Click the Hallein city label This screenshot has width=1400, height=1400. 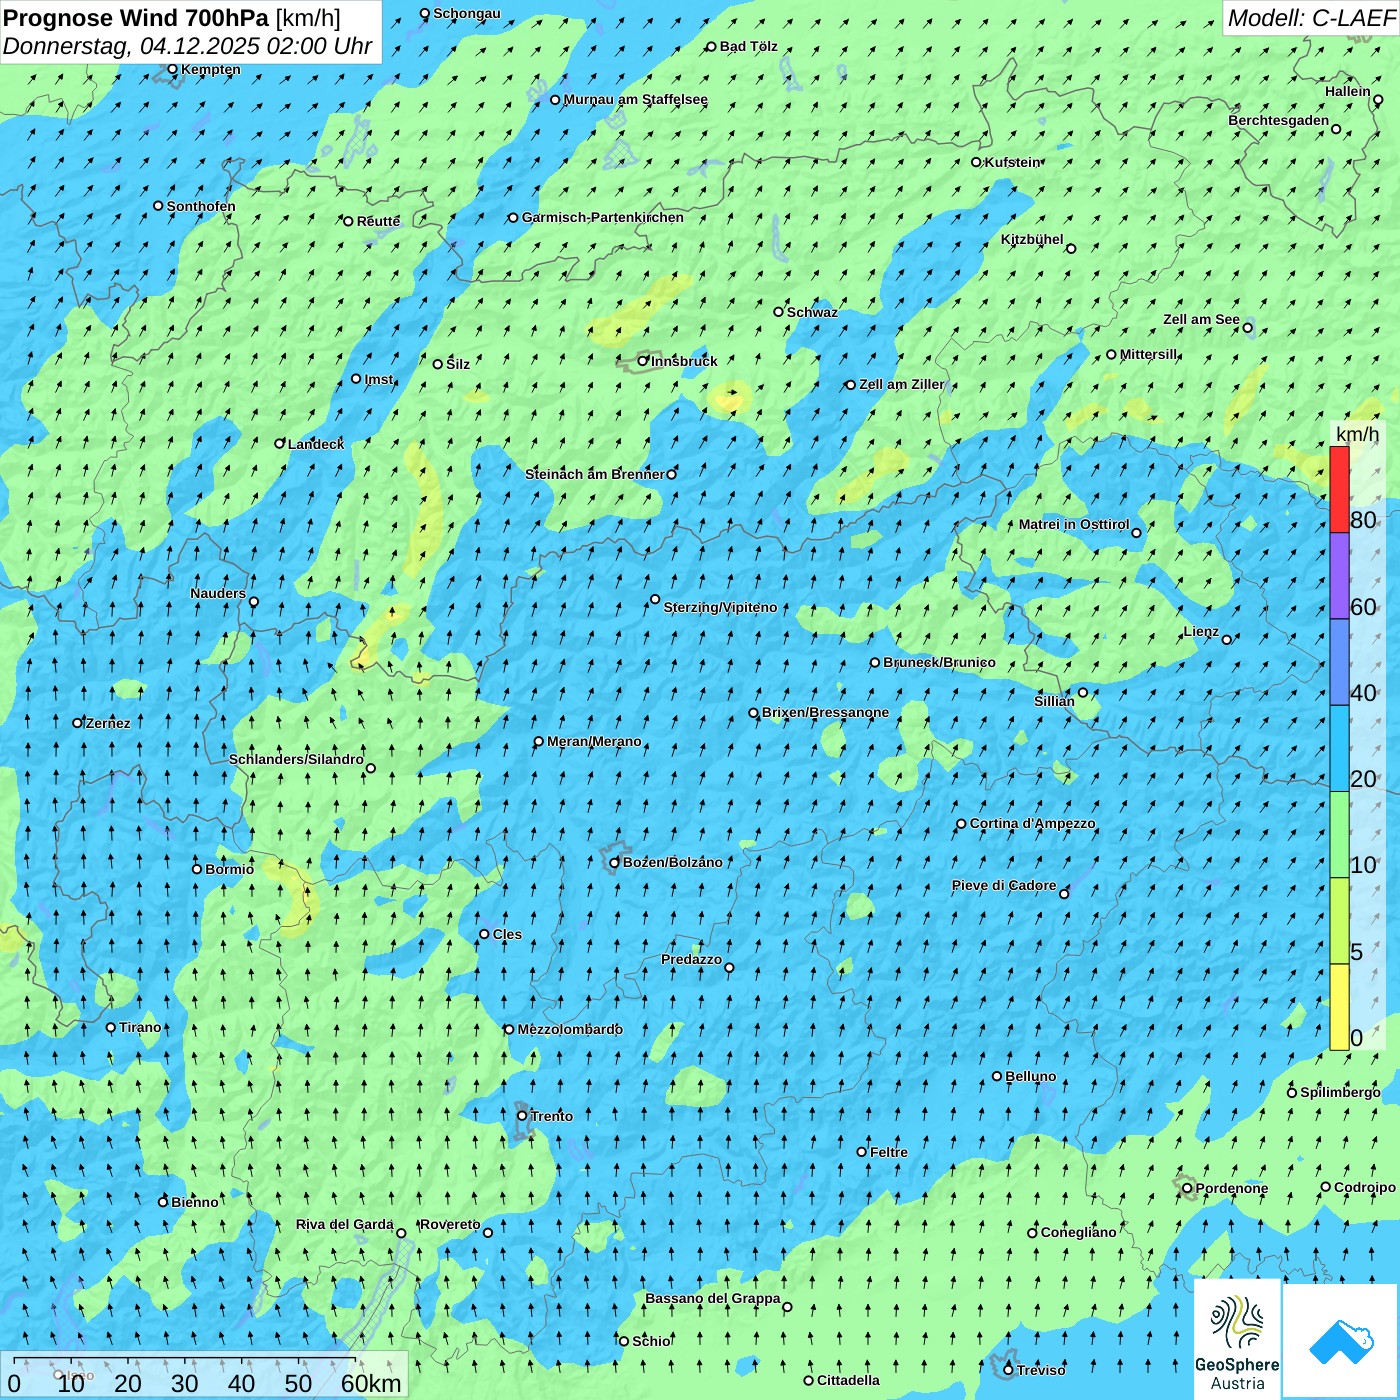coord(1348,91)
